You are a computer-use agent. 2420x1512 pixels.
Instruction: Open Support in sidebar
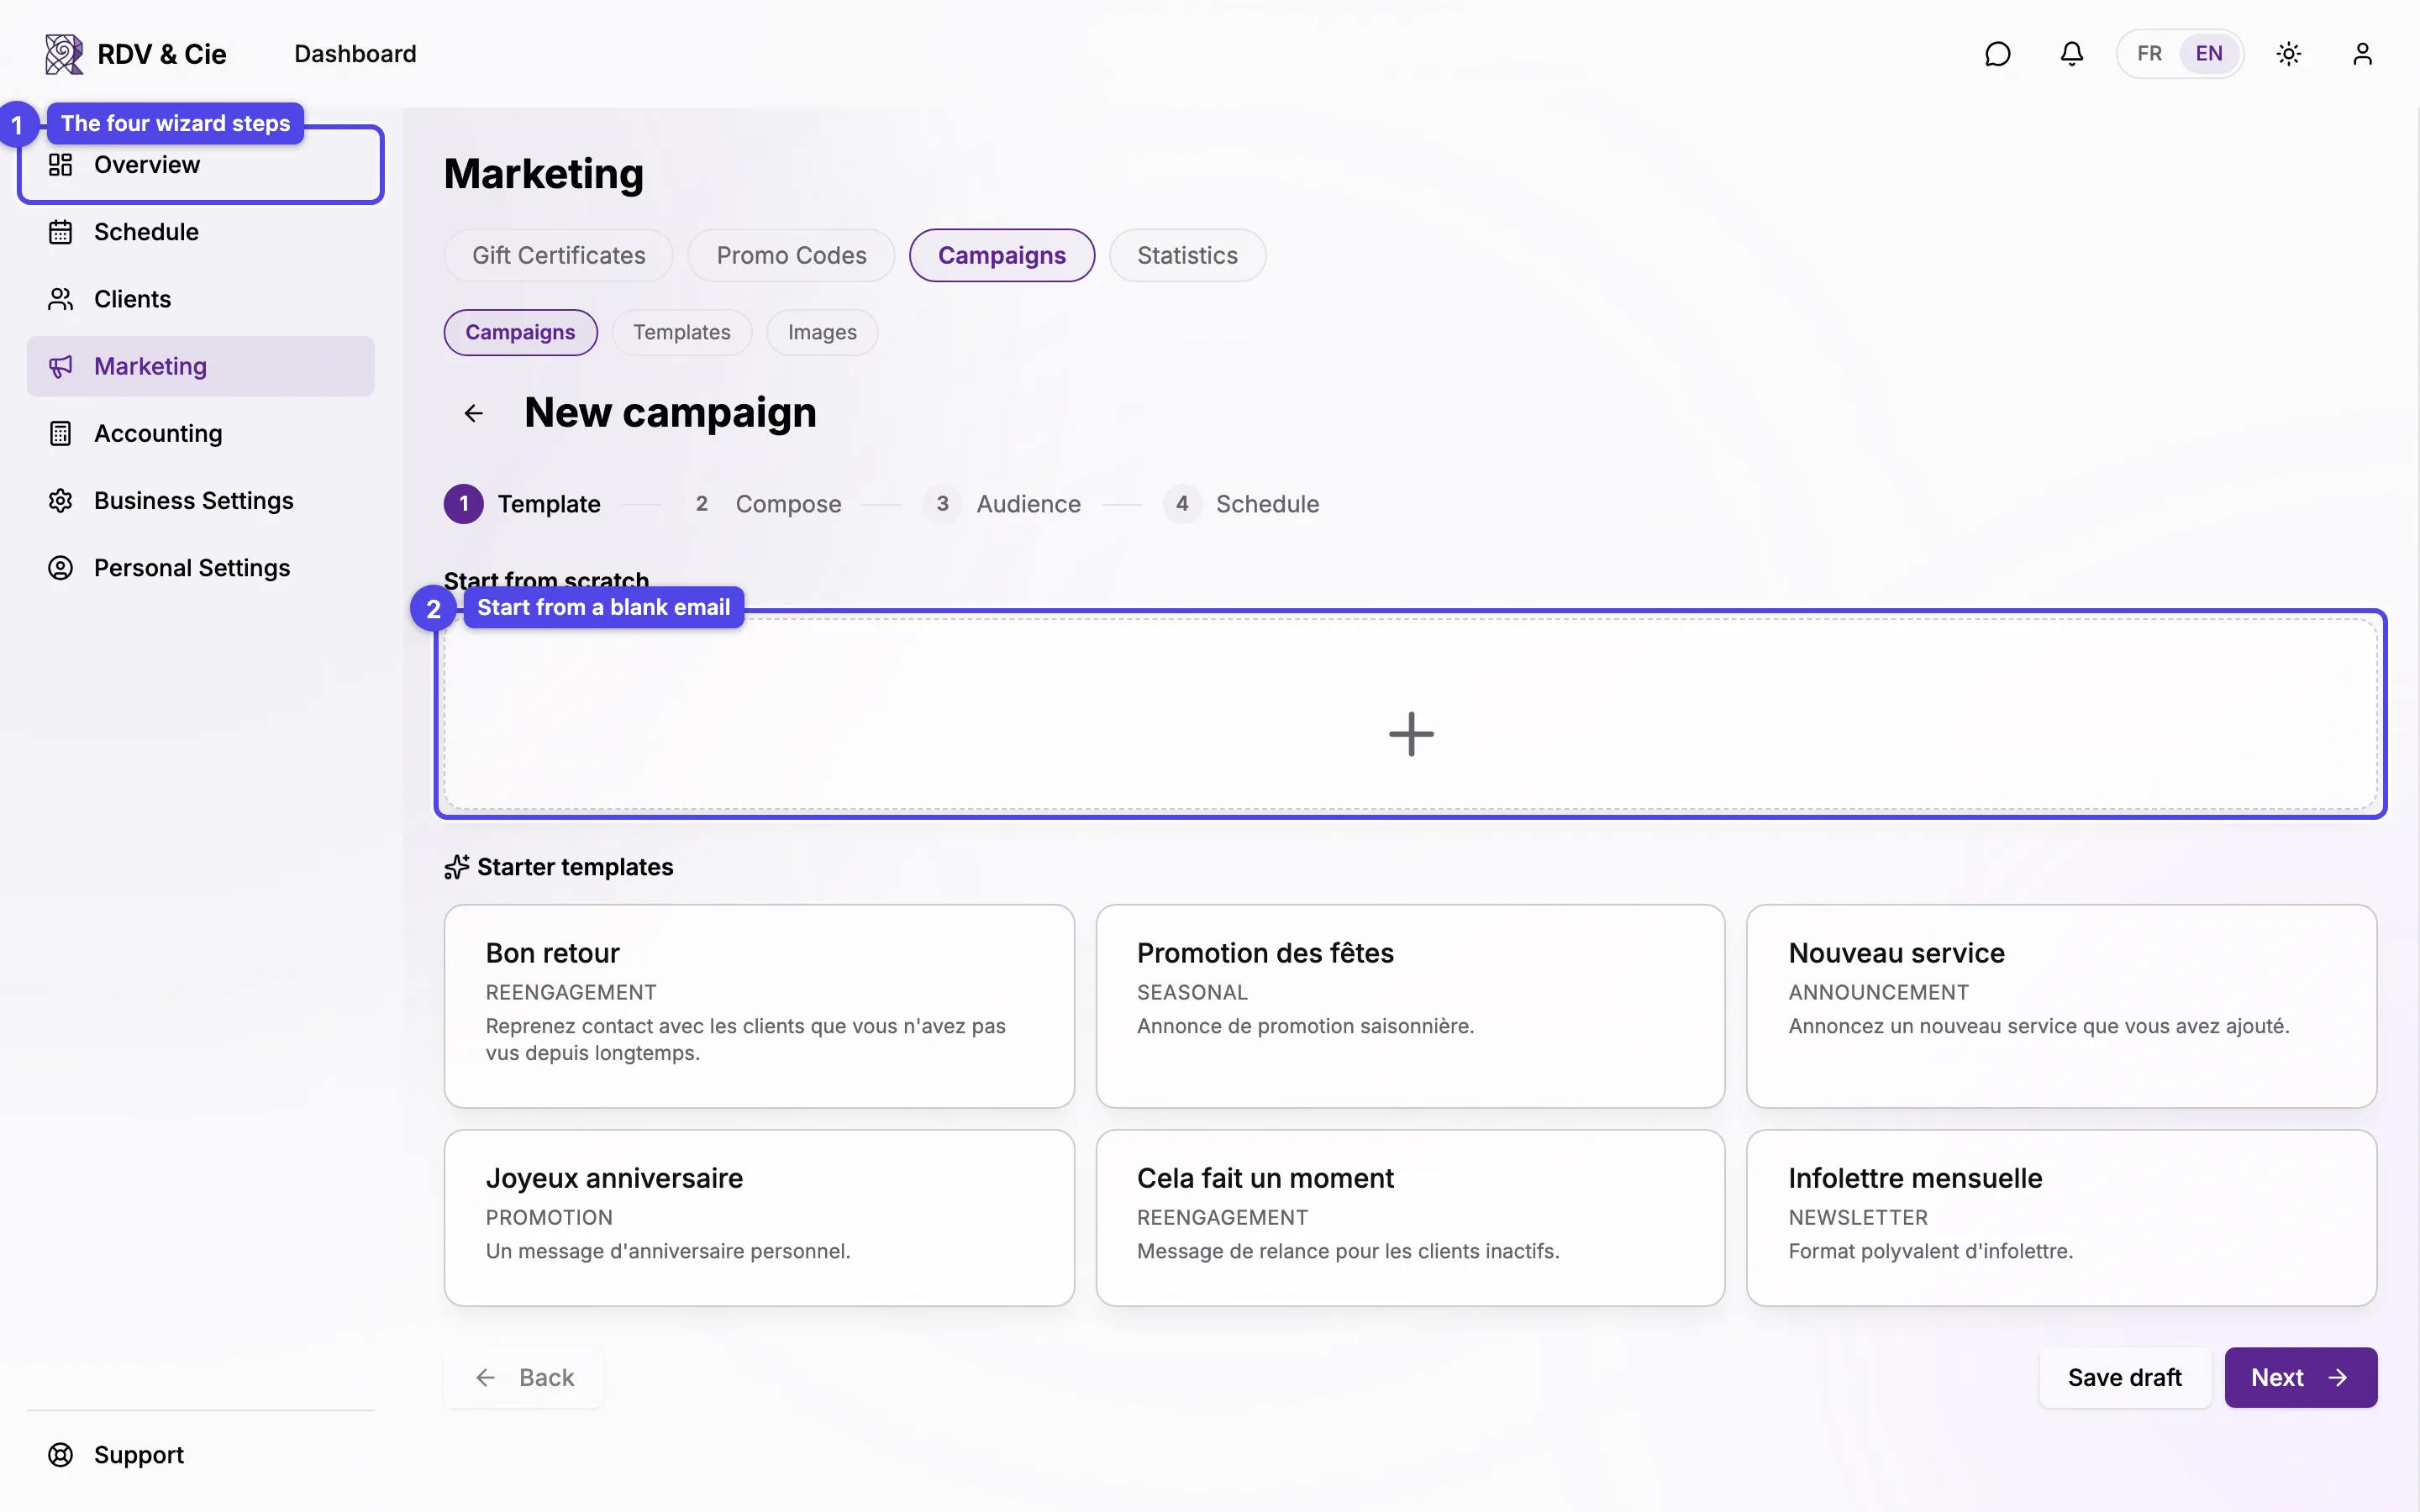point(201,1455)
